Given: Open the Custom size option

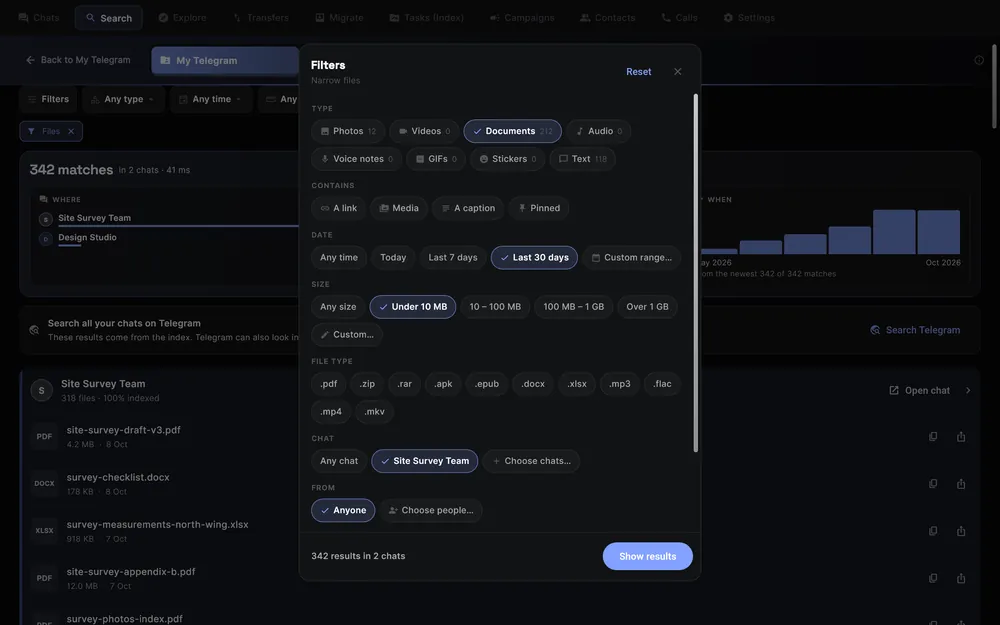Looking at the screenshot, I should (x=347, y=335).
